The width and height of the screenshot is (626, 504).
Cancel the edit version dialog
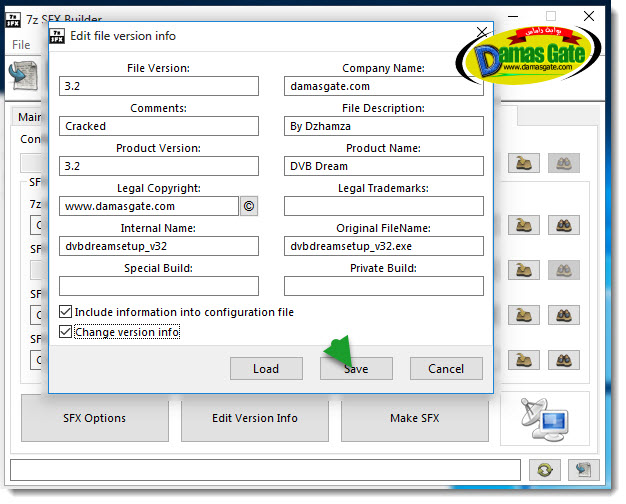click(x=446, y=368)
